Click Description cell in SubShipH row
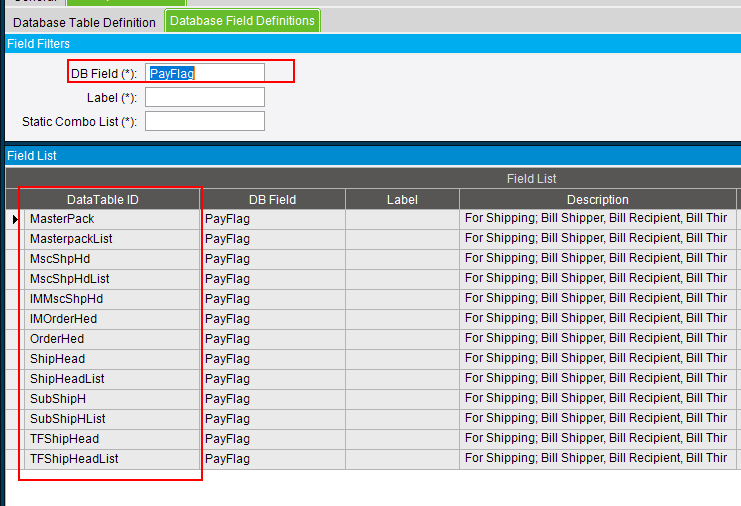The image size is (741, 506). click(598, 399)
